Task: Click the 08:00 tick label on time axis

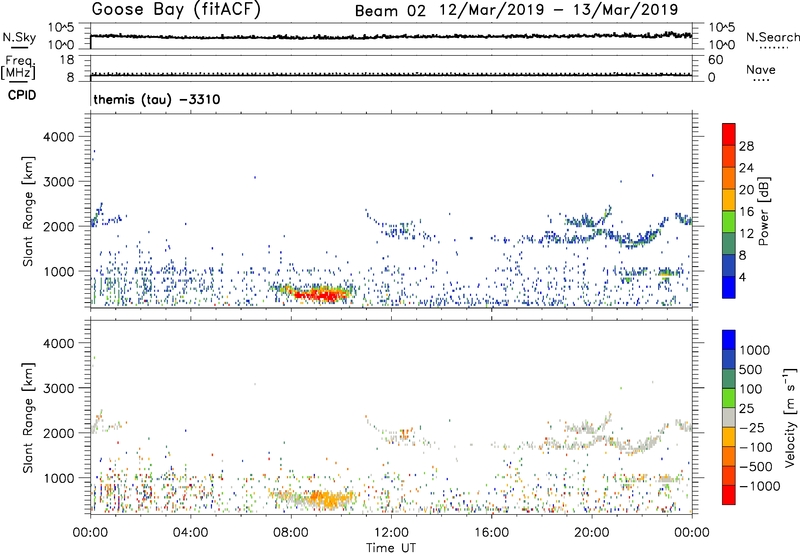Action: click(291, 531)
